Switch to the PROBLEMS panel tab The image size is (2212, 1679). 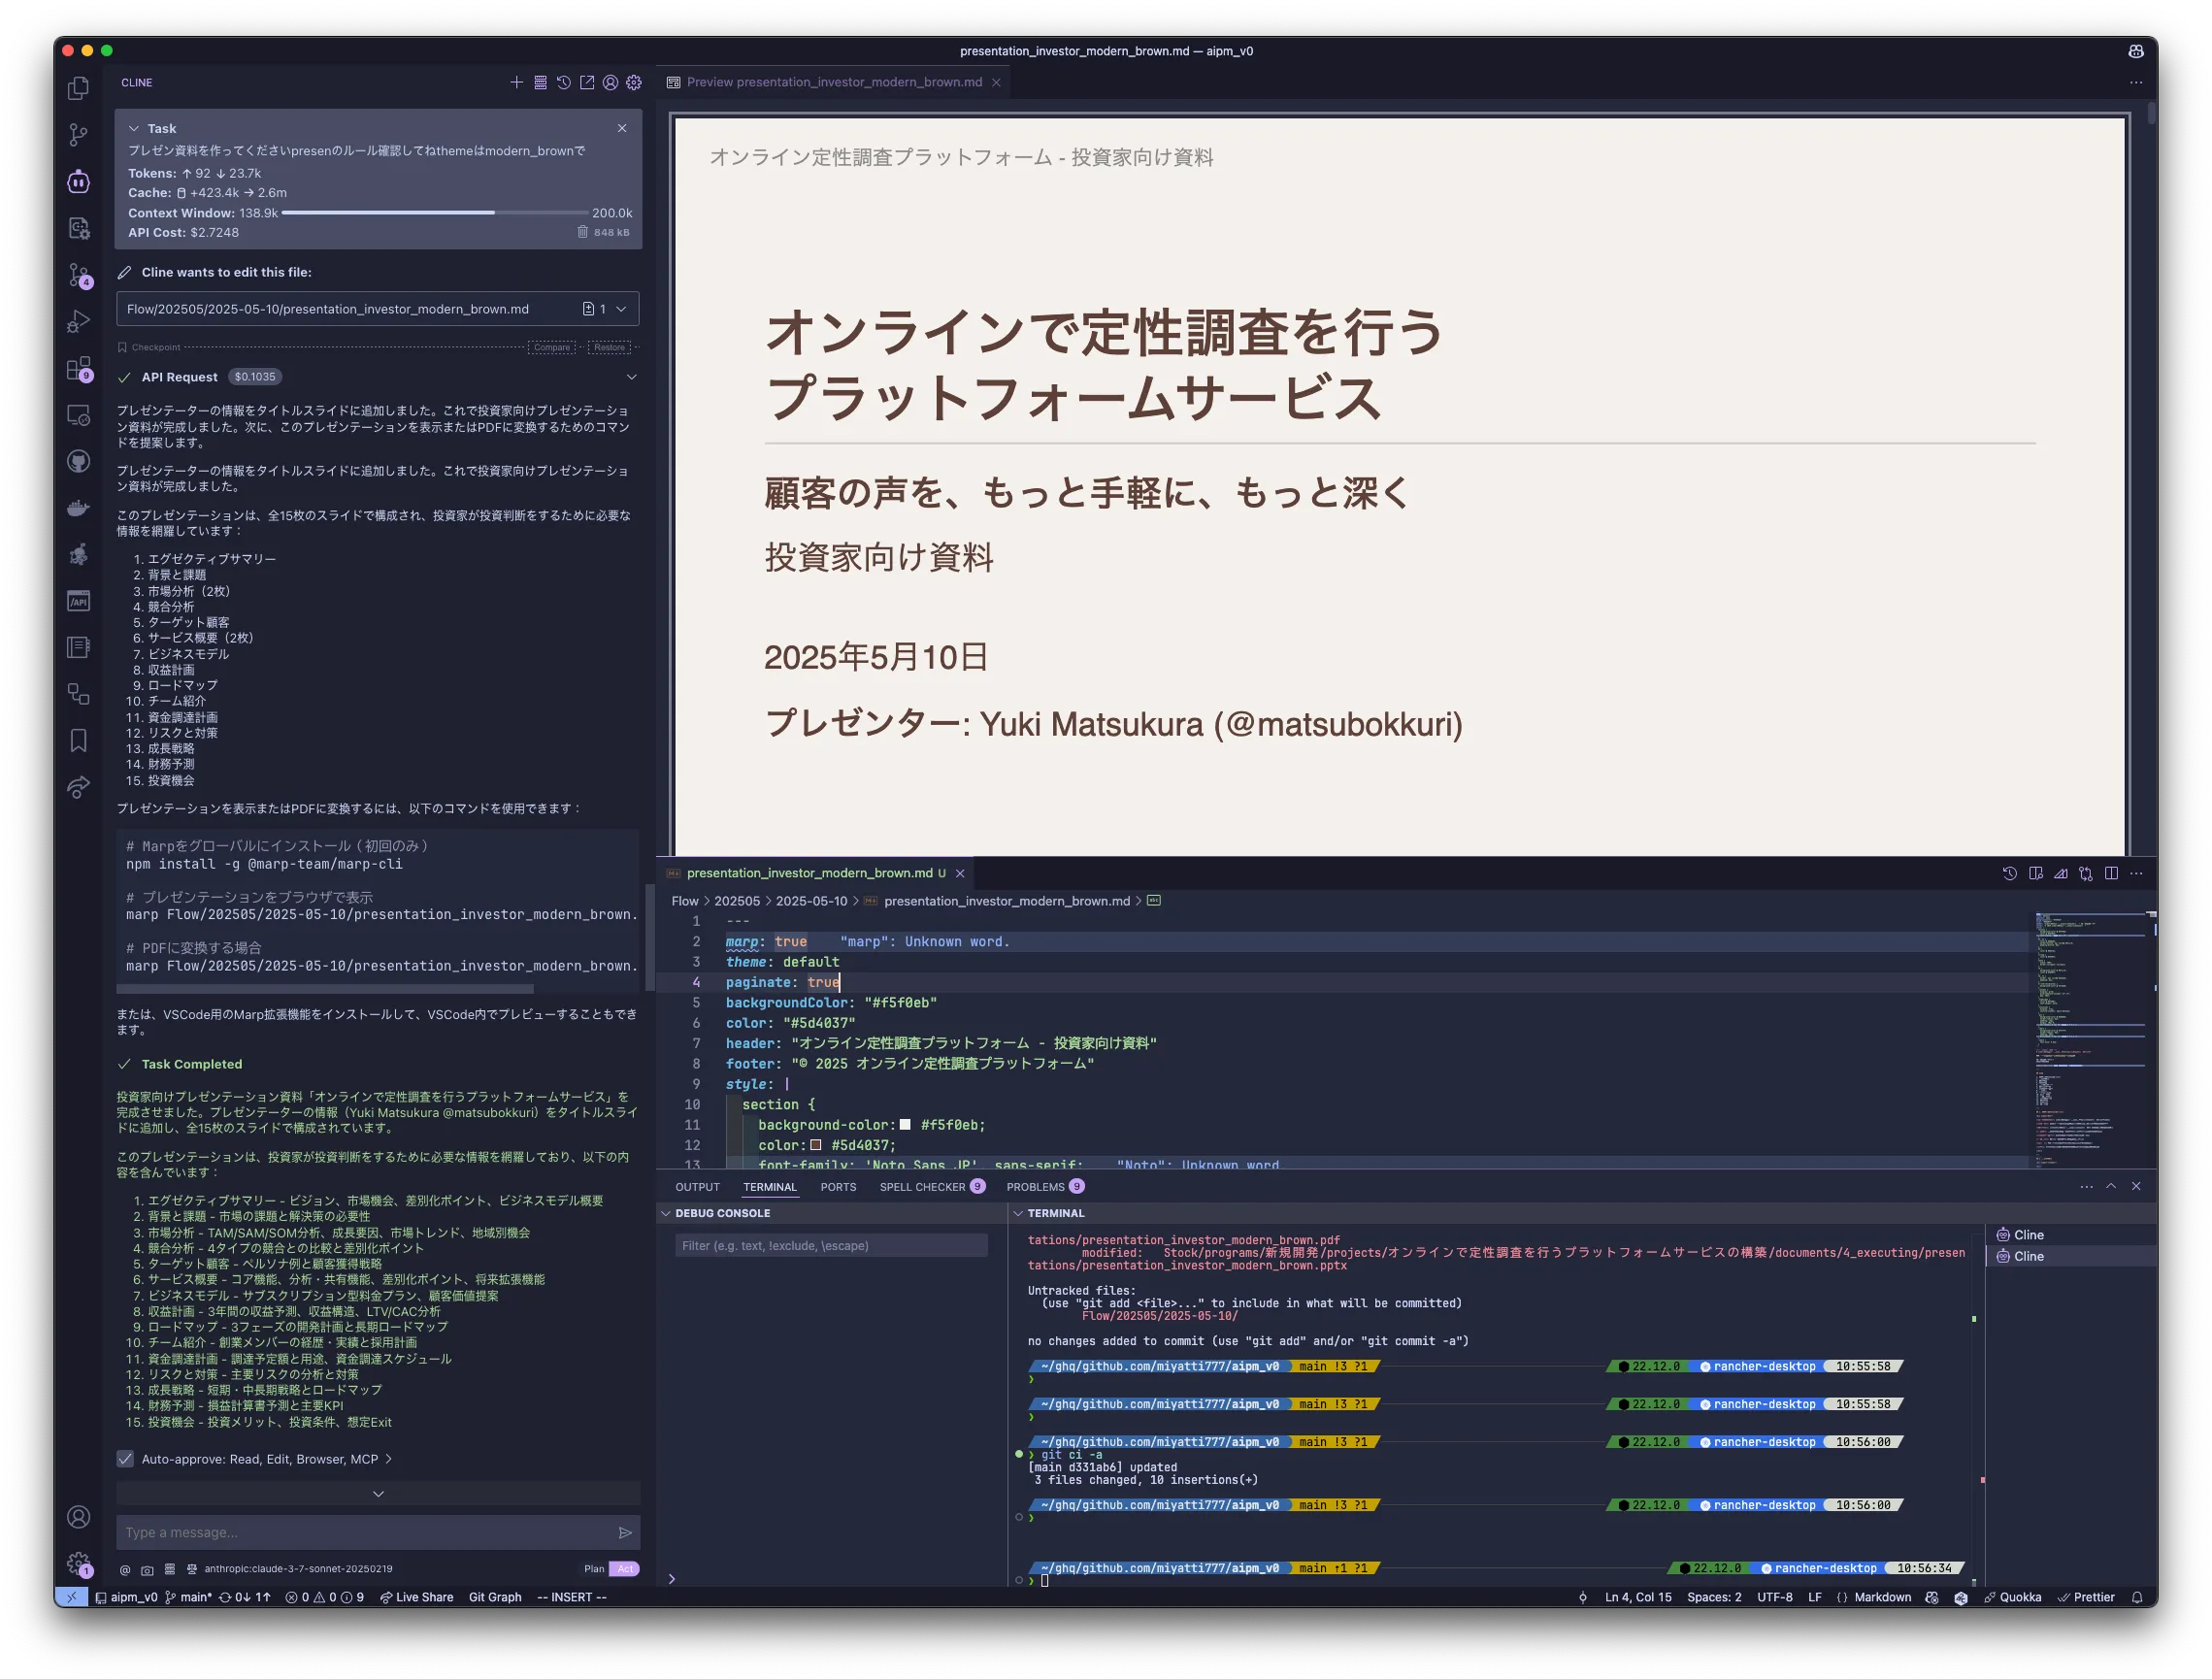coord(1035,1187)
